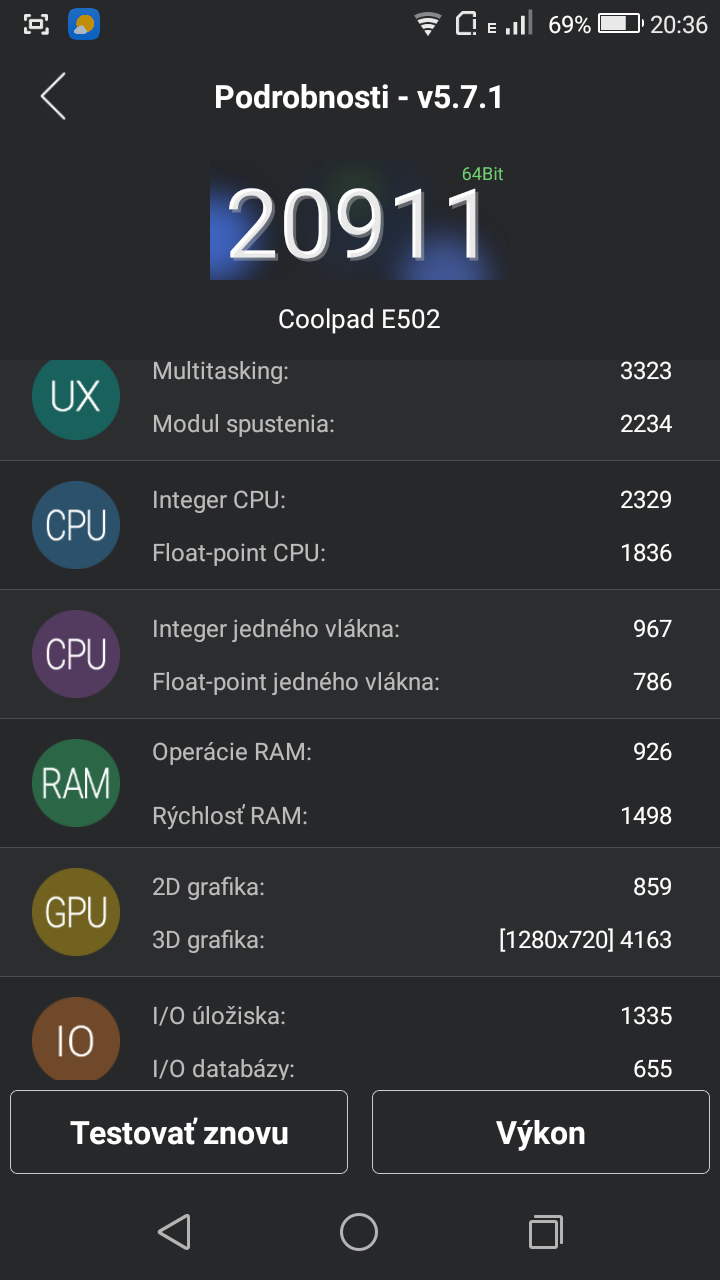This screenshot has width=720, height=1280.
Task: Open the weather app notification icon
Action: coord(84,24)
